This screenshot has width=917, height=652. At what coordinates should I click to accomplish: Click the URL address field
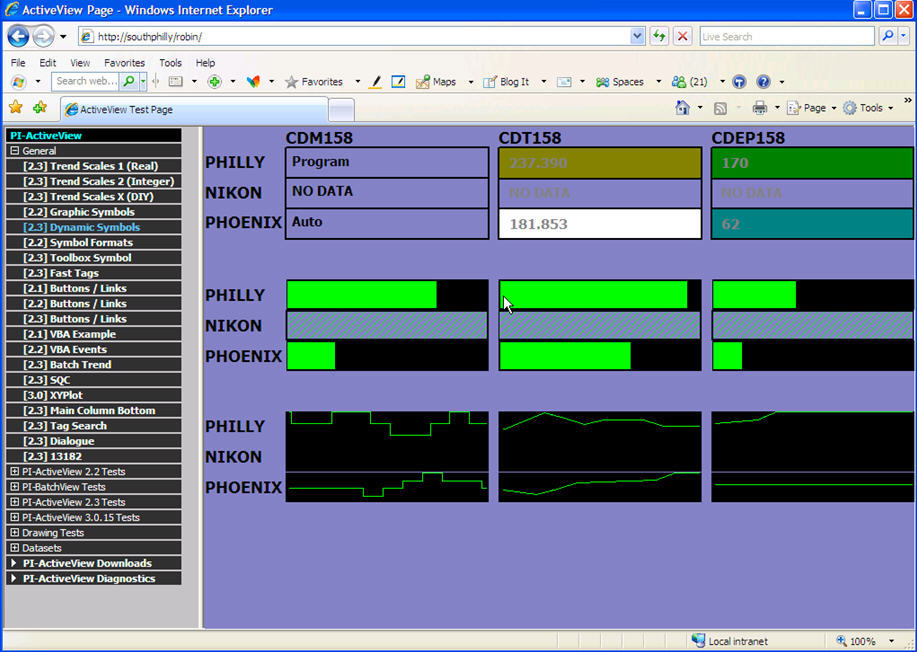(x=363, y=36)
